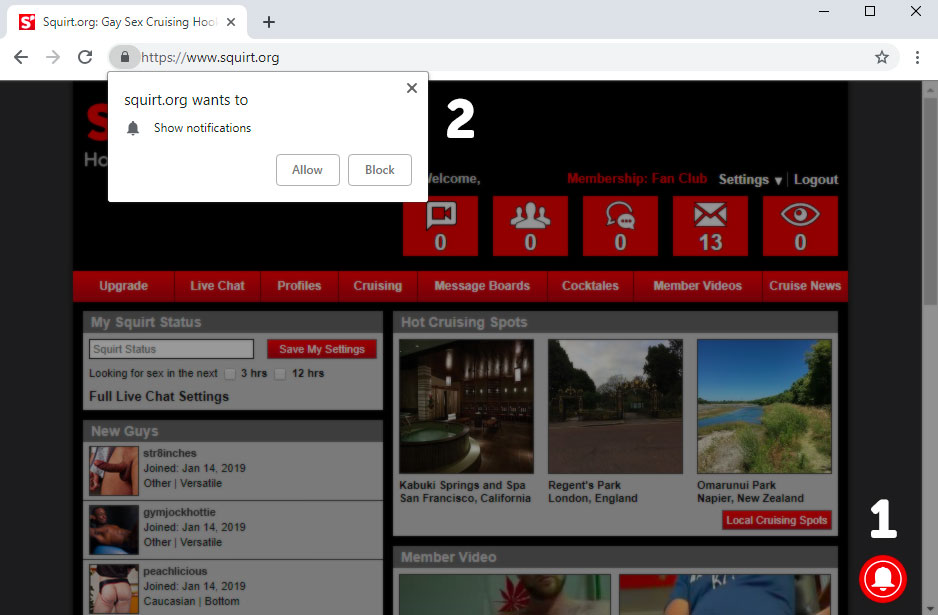Open the buddies counter tile

530,226
